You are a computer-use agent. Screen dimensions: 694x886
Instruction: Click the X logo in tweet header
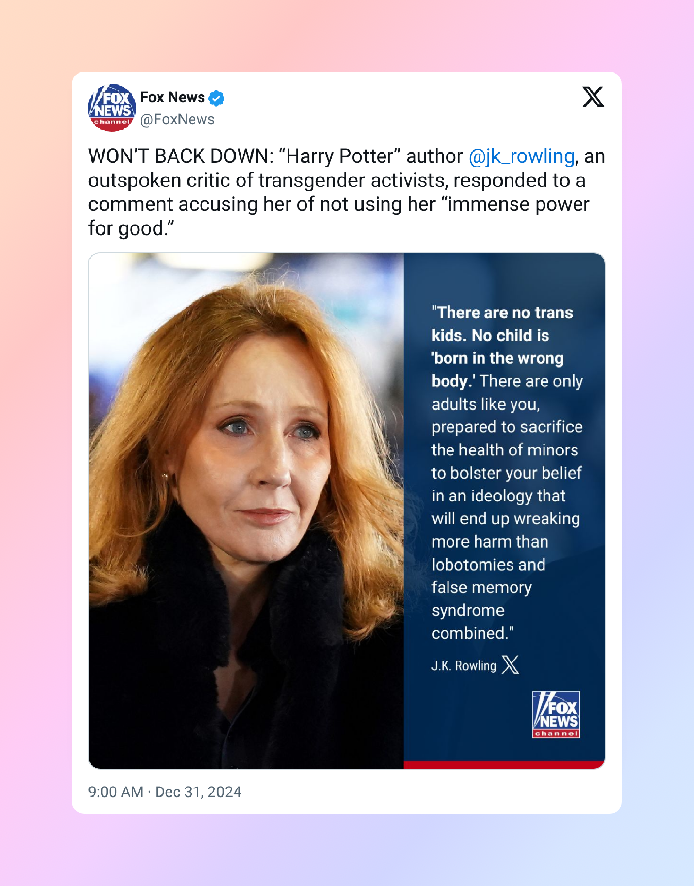[593, 97]
